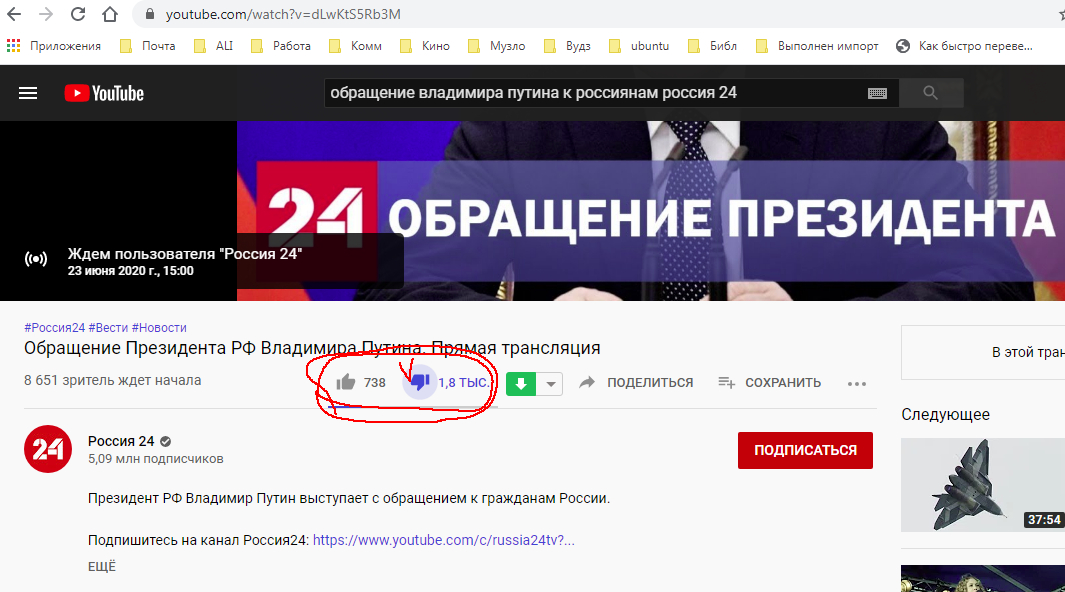The height and width of the screenshot is (592, 1065).
Task: Open the russia24tv channel URL link
Action: 444,540
